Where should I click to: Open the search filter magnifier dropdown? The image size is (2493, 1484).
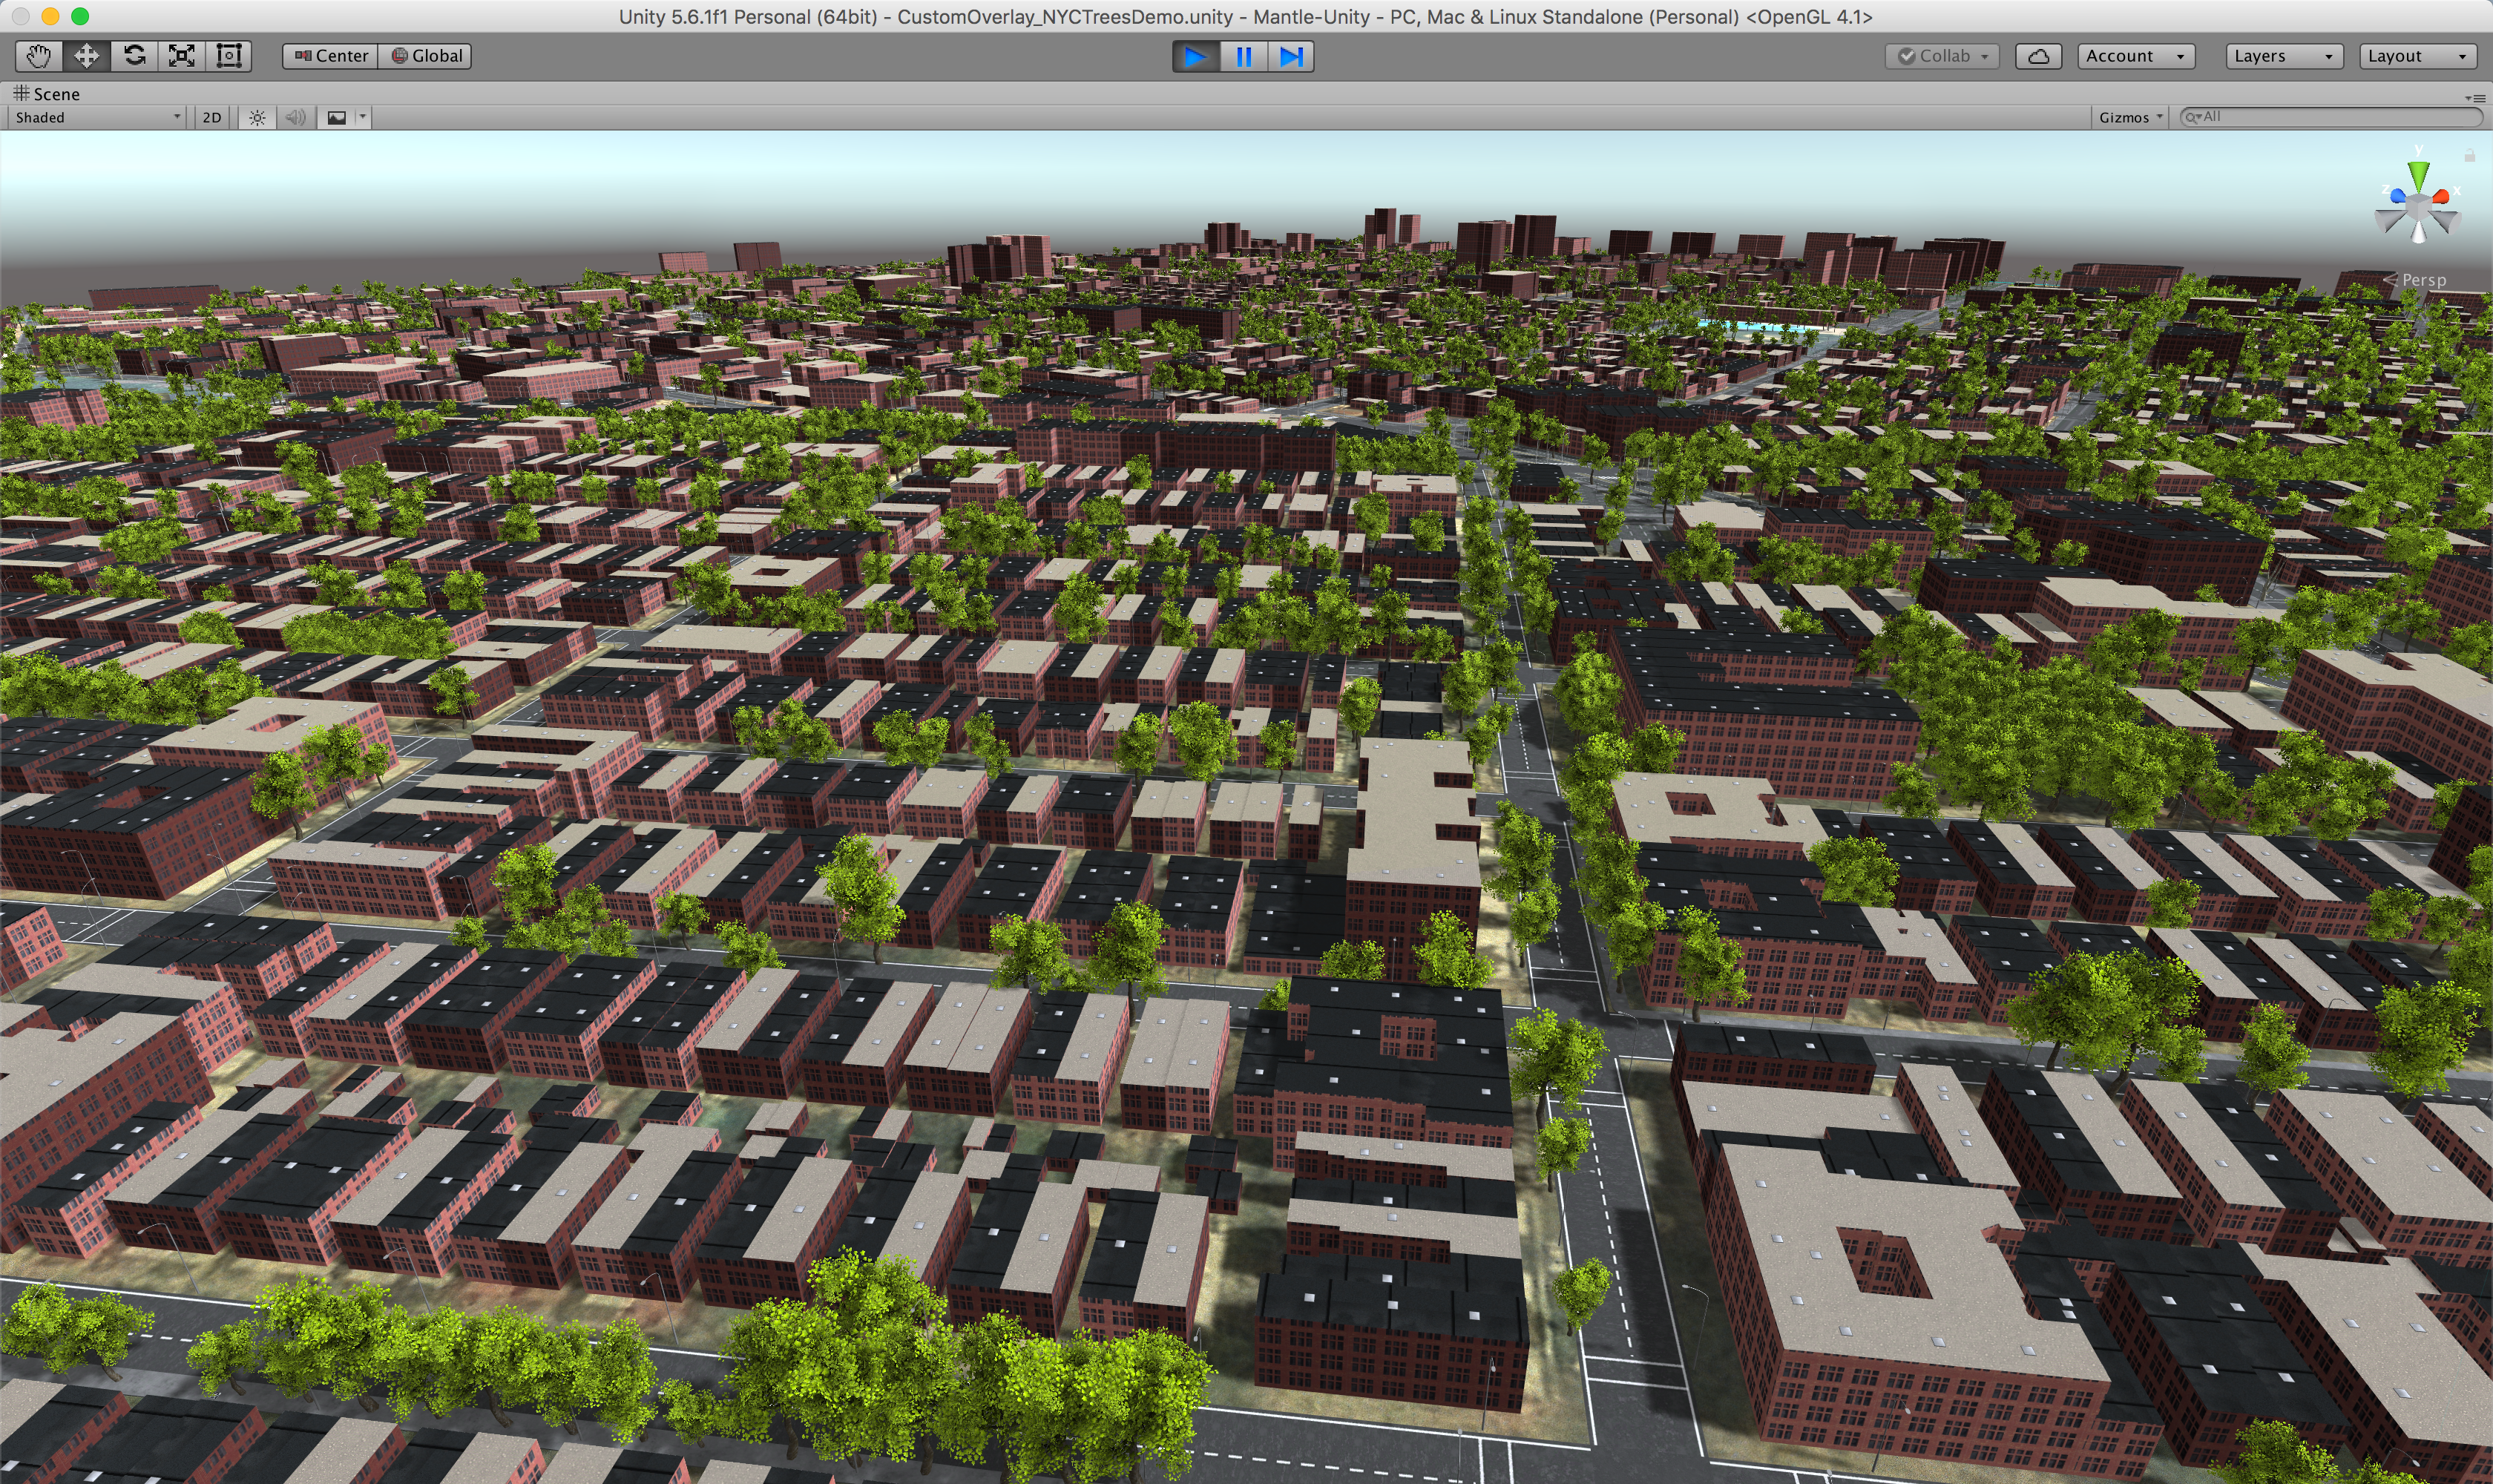2194,117
